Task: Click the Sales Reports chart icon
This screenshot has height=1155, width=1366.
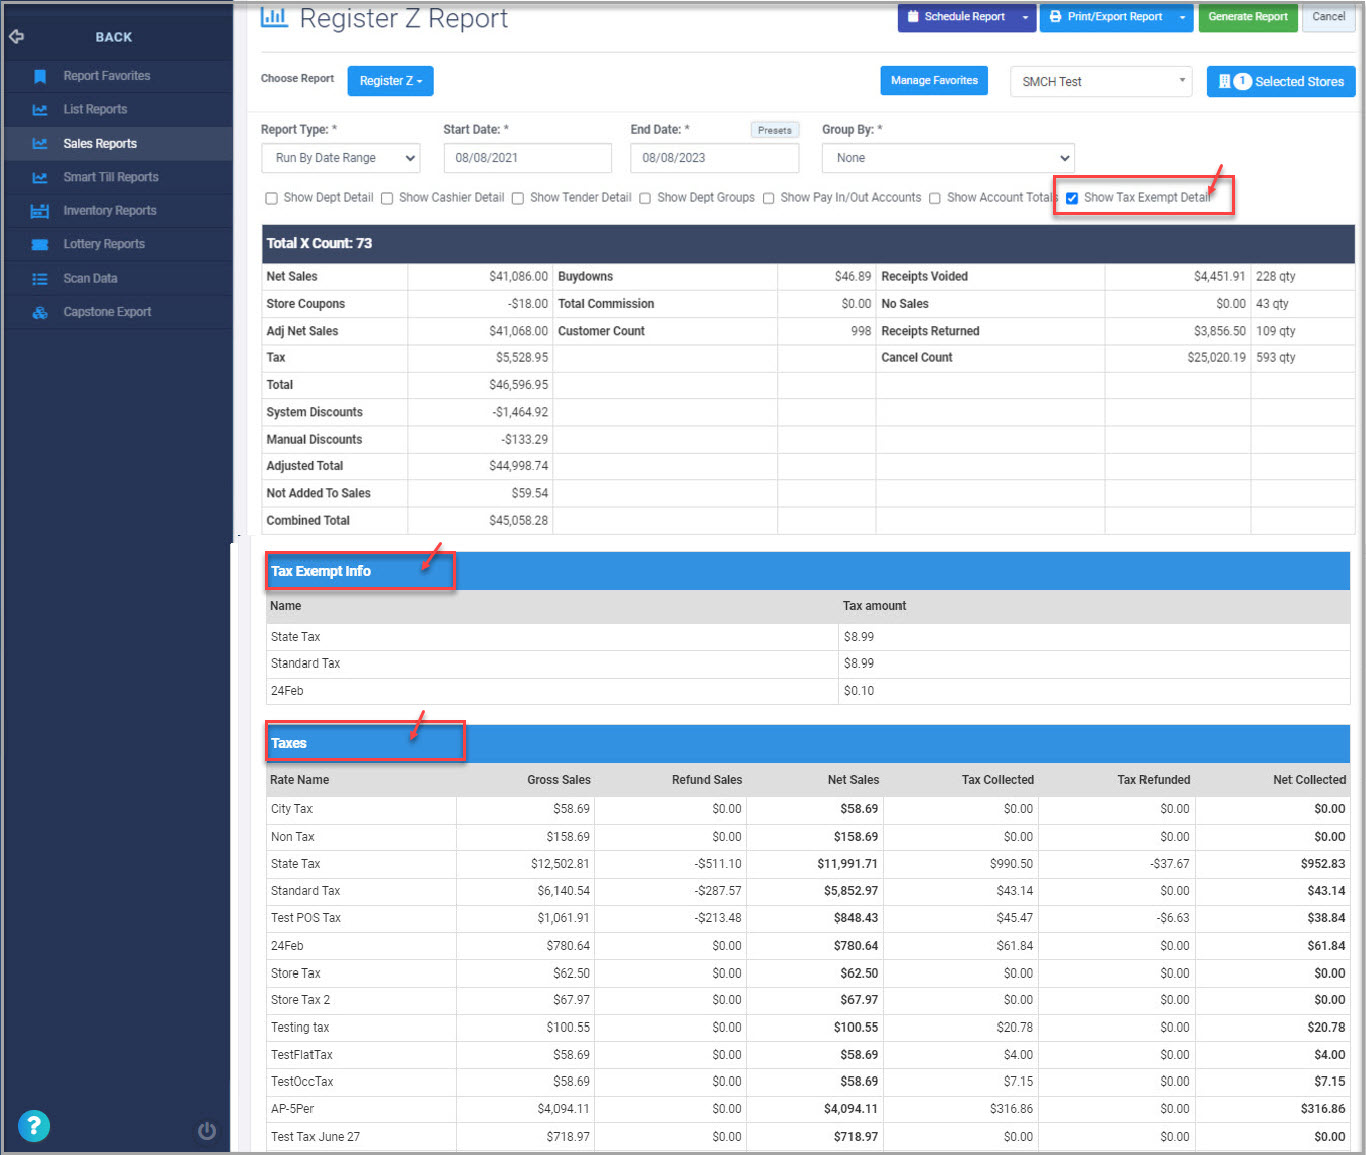Action: click(x=40, y=144)
